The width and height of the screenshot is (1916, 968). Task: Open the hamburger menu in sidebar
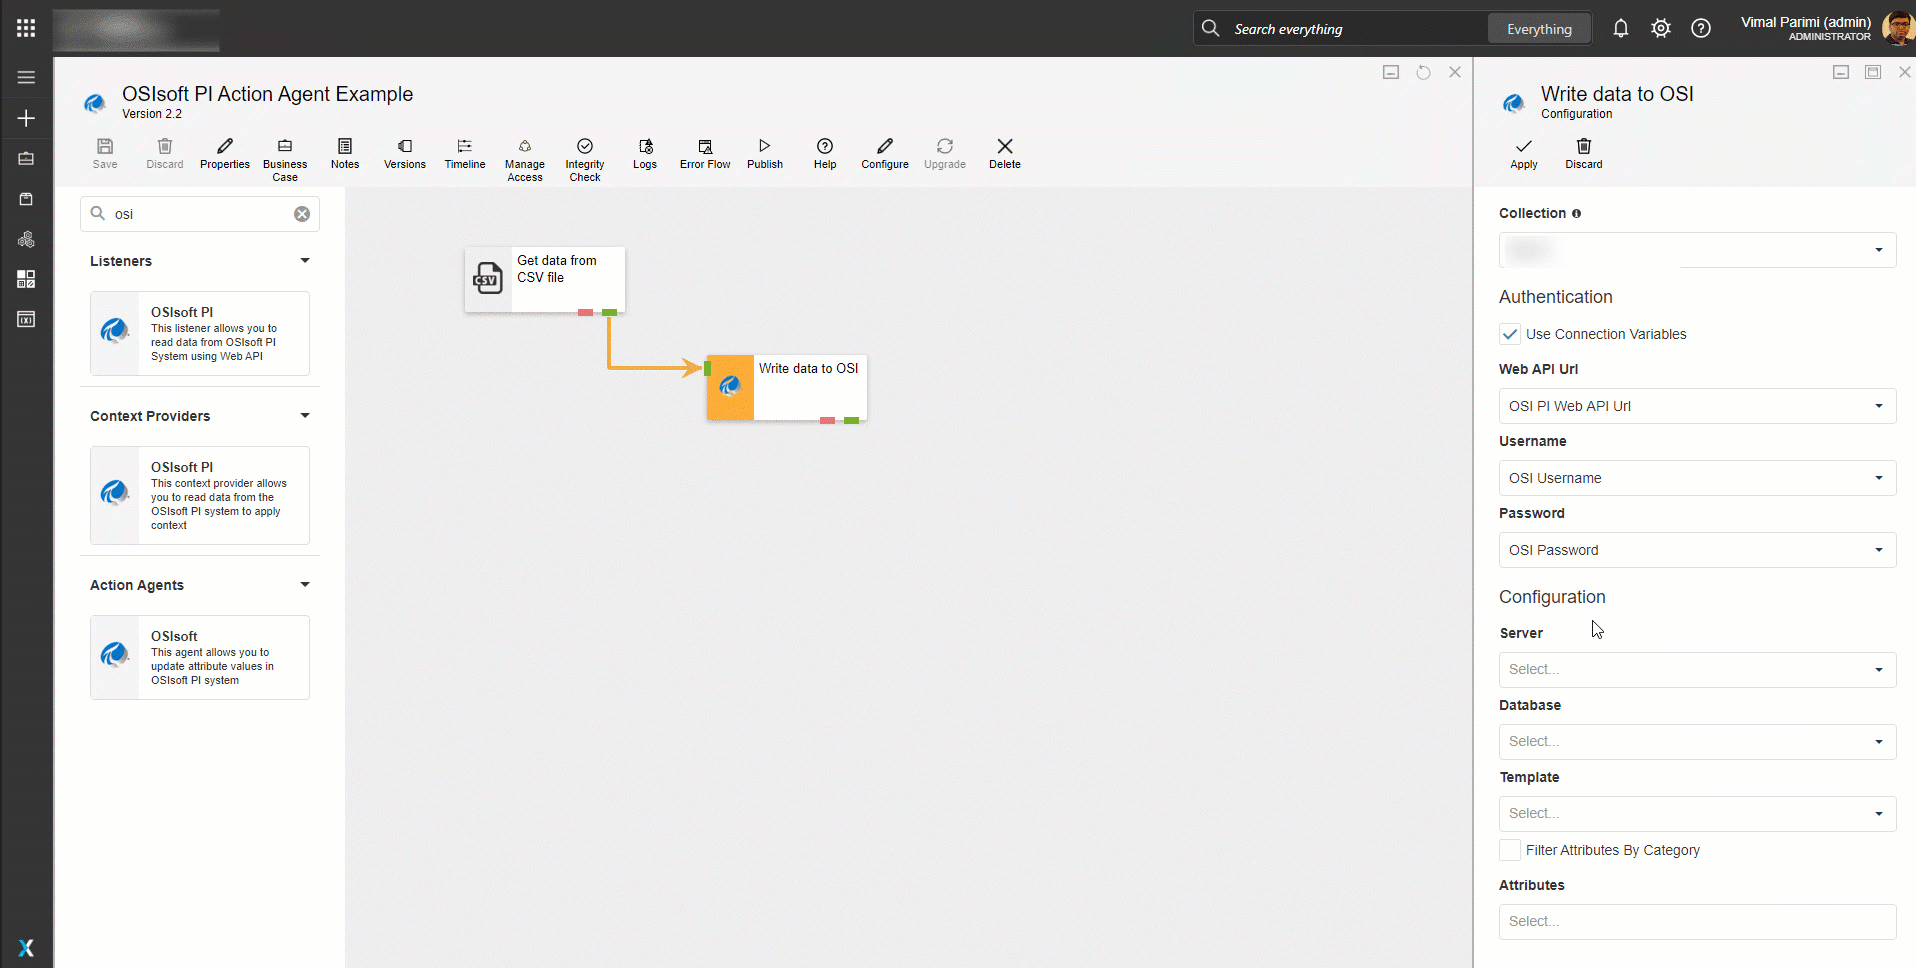(26, 77)
